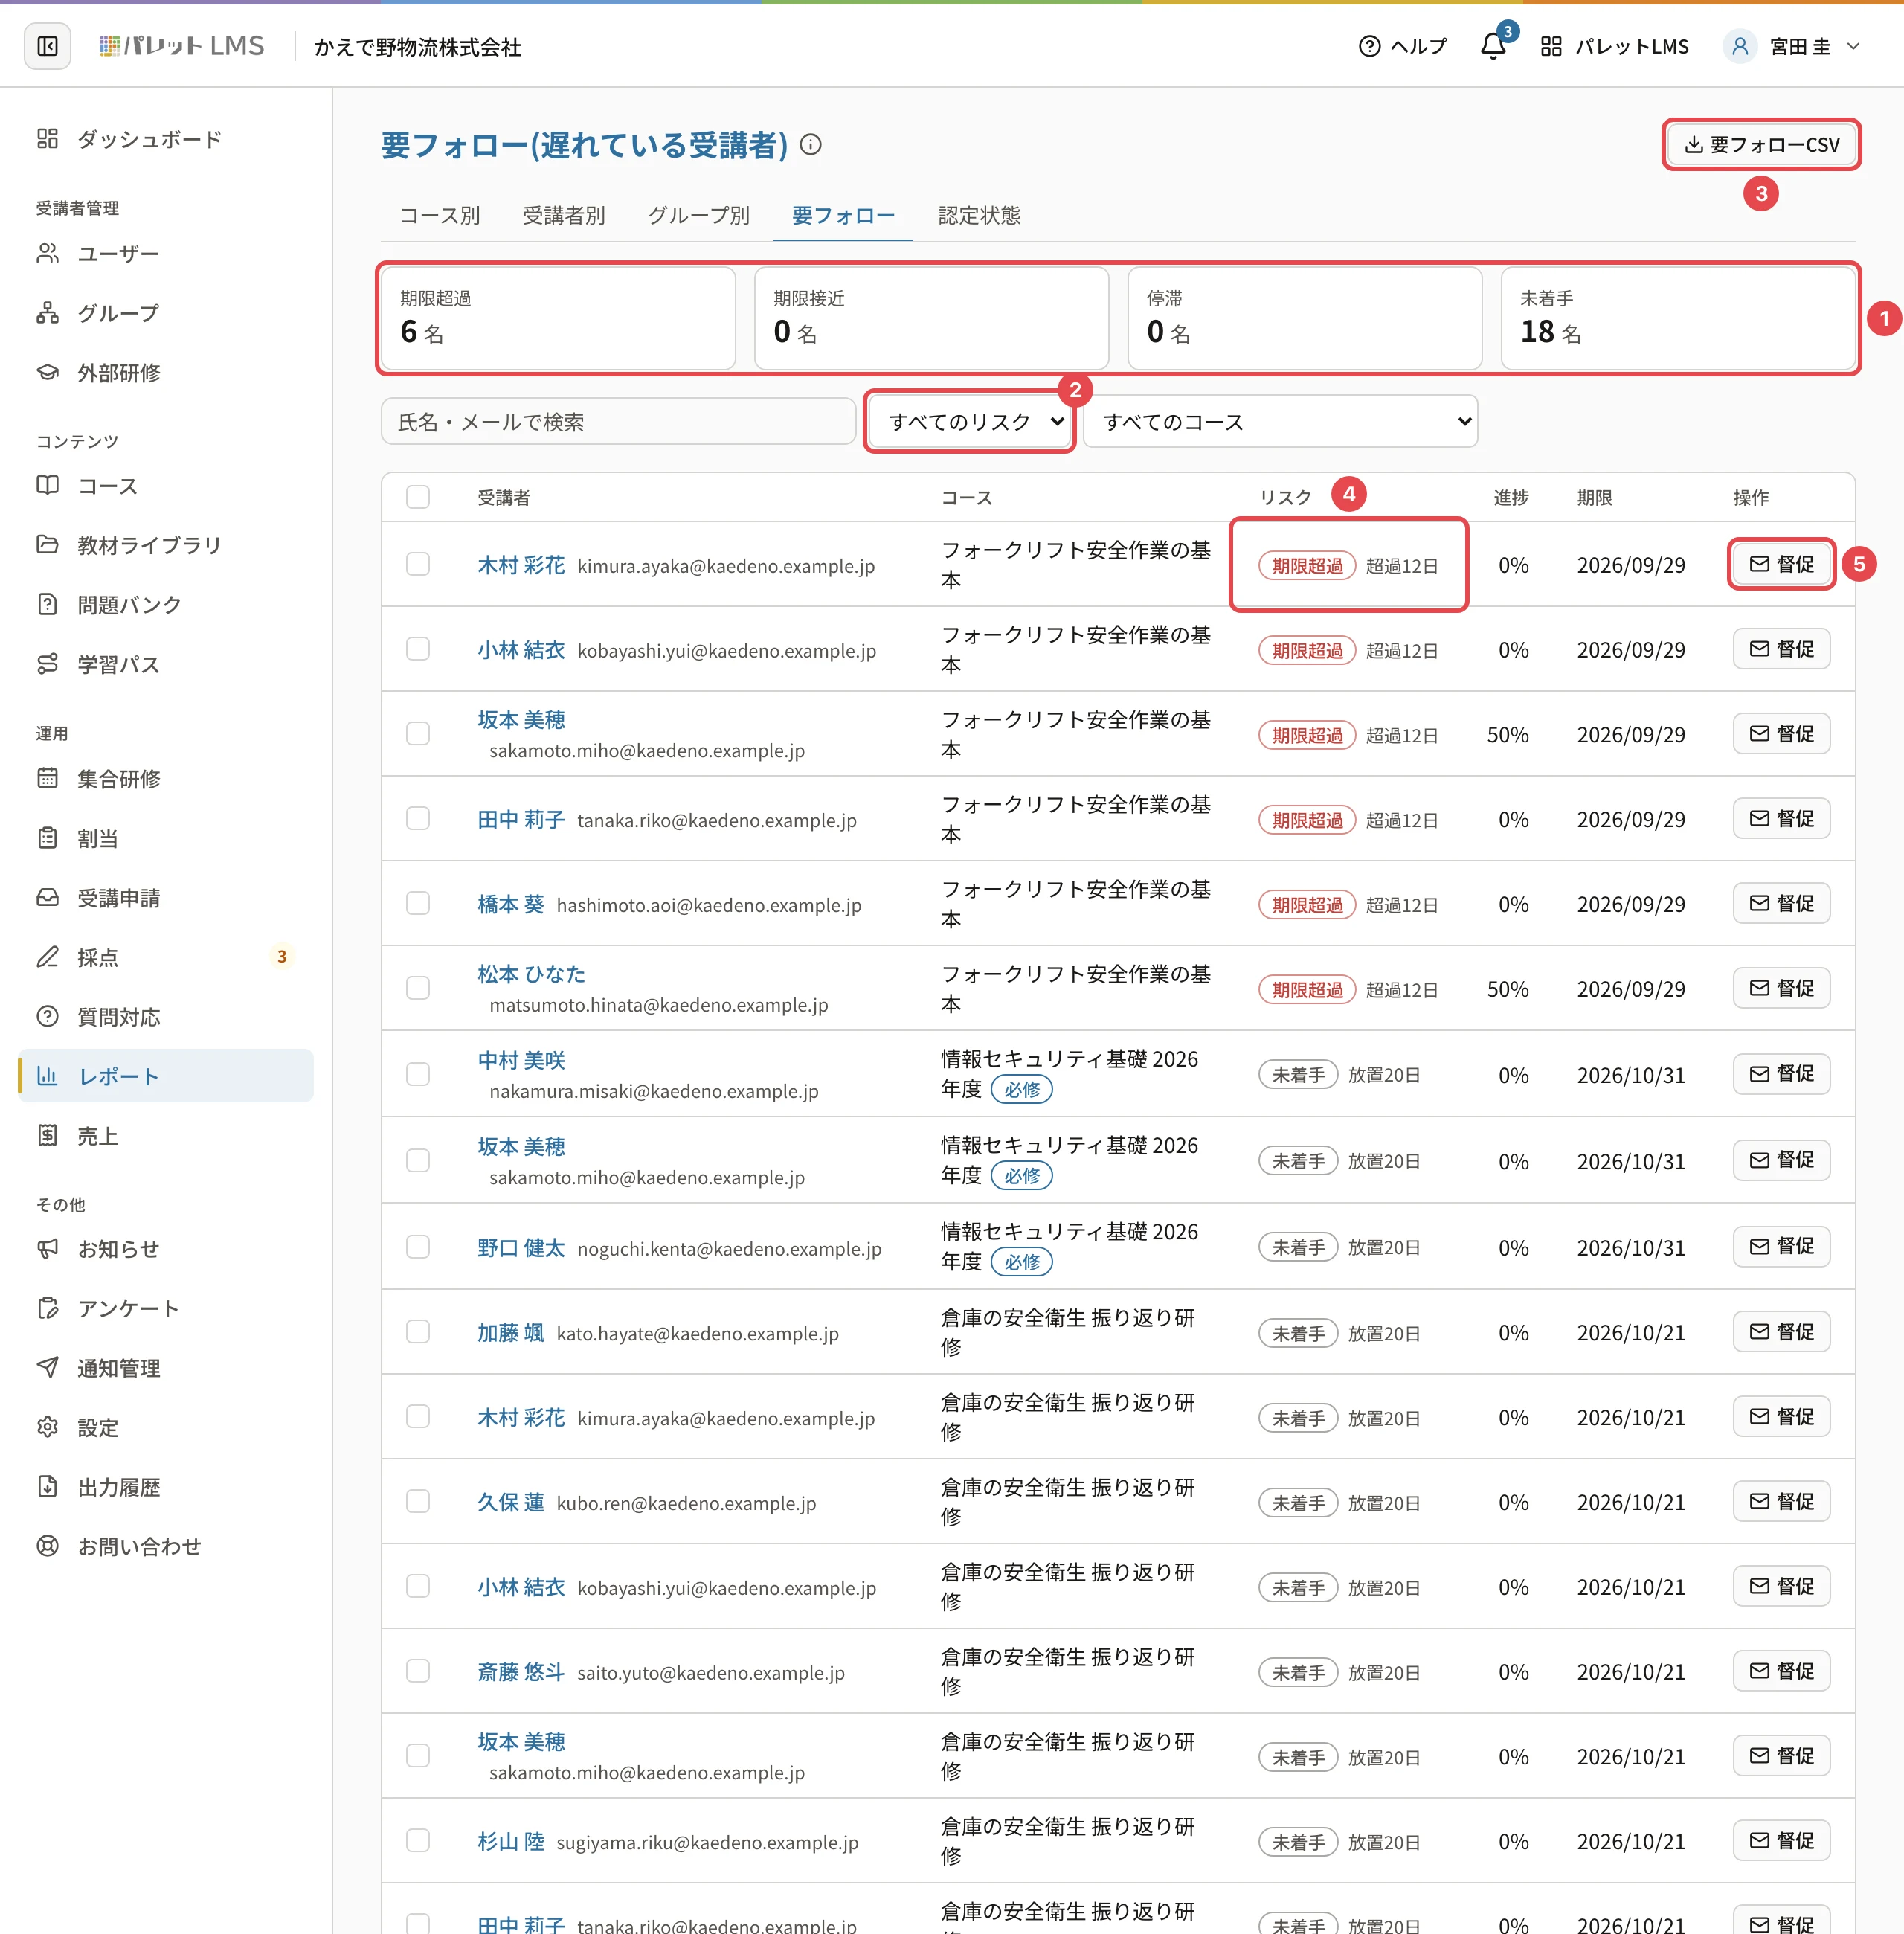
Task: Open the Help menu icon
Action: pos(1403,46)
